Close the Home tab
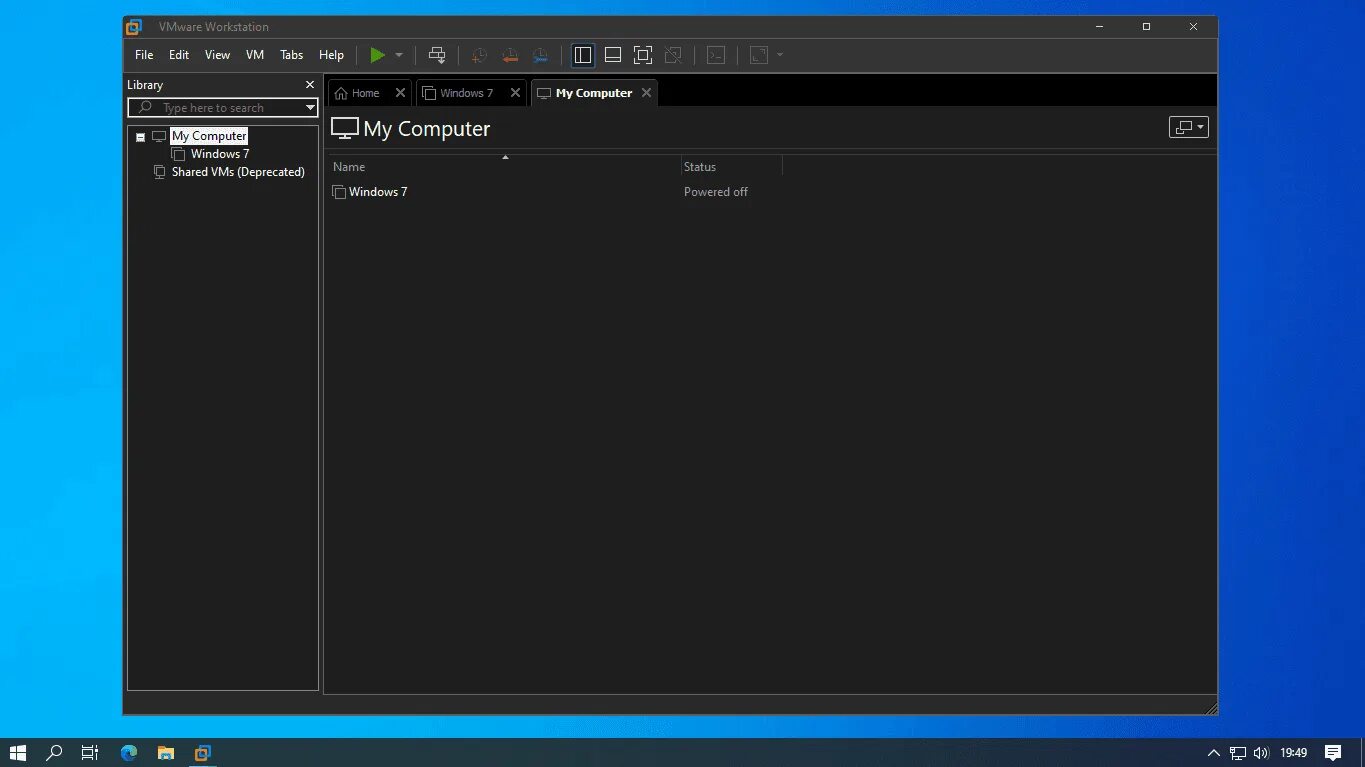1365x767 pixels. point(400,93)
